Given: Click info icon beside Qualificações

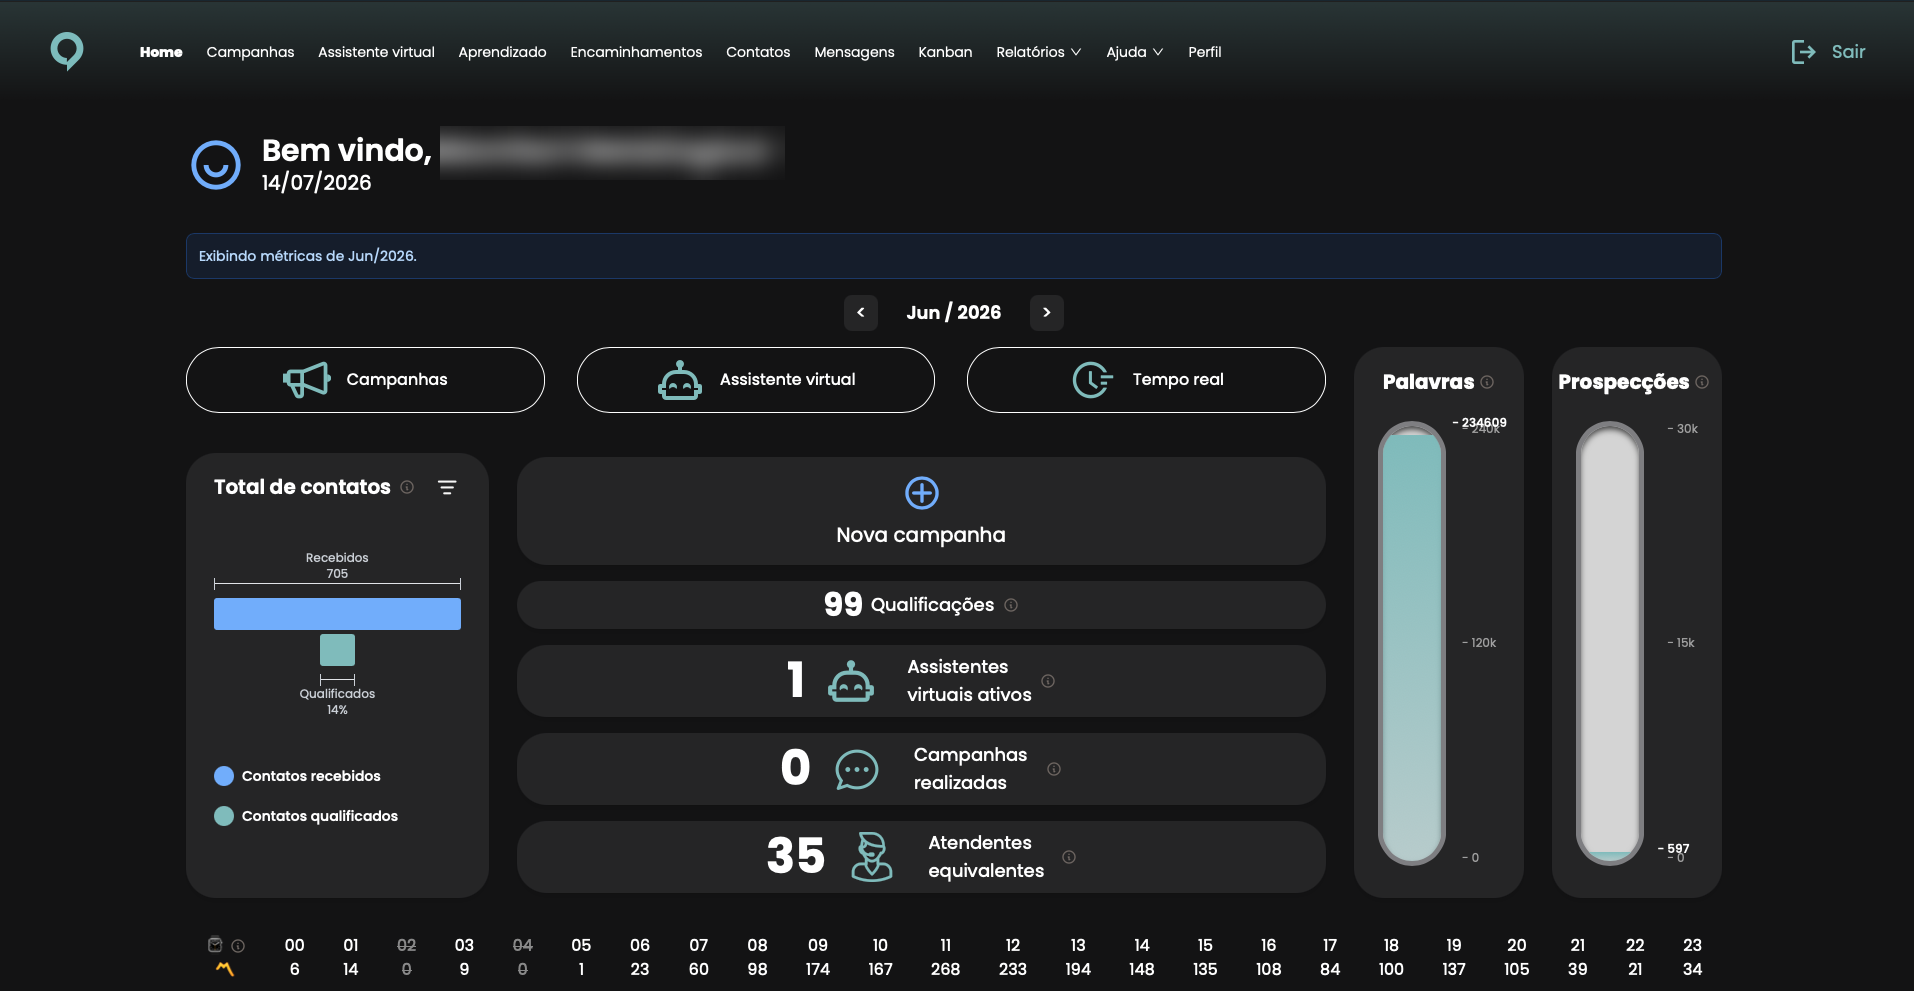Looking at the screenshot, I should pyautogui.click(x=1011, y=605).
